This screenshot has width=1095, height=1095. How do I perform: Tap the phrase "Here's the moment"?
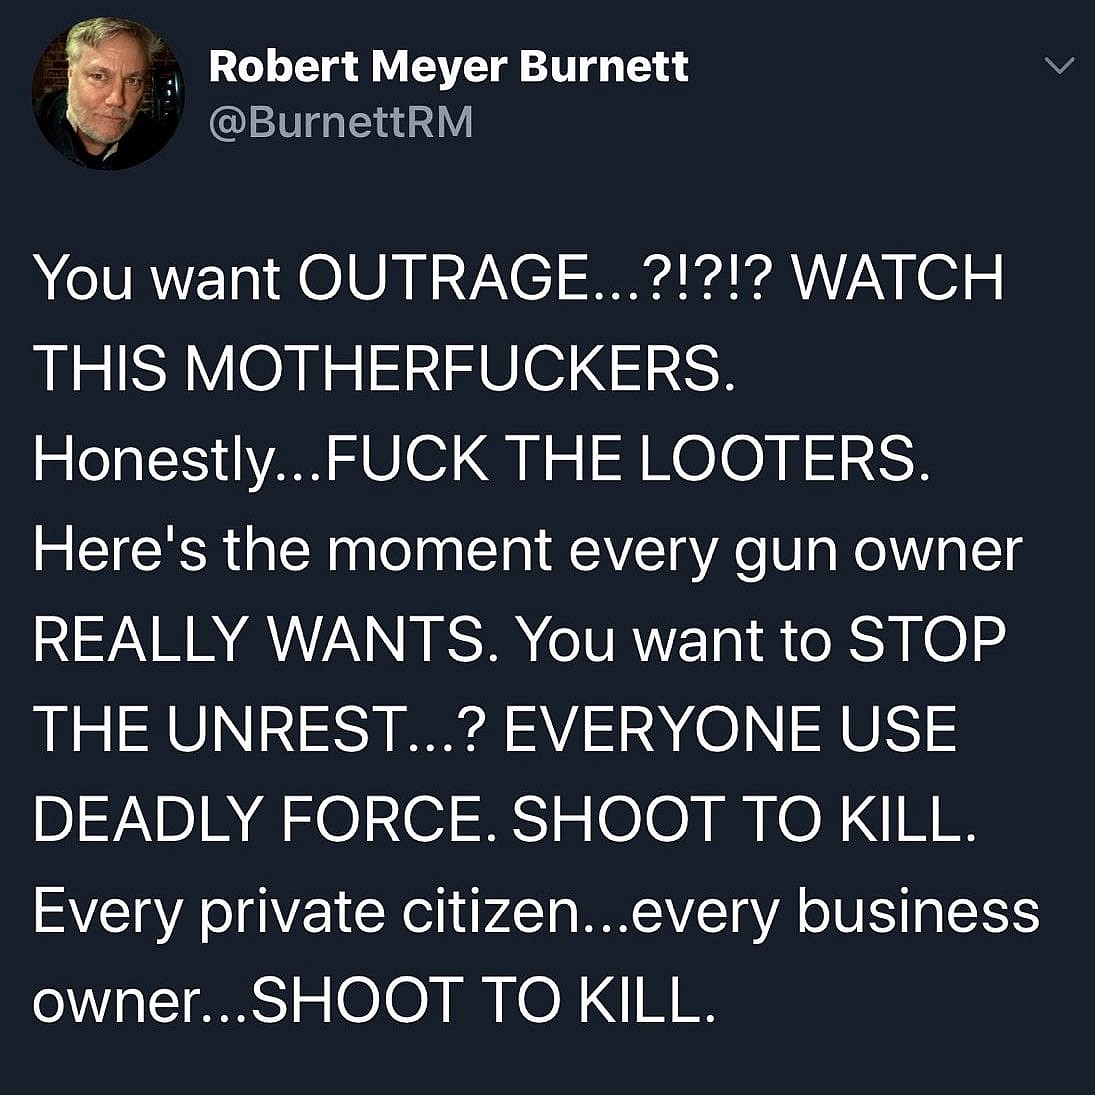tap(293, 549)
